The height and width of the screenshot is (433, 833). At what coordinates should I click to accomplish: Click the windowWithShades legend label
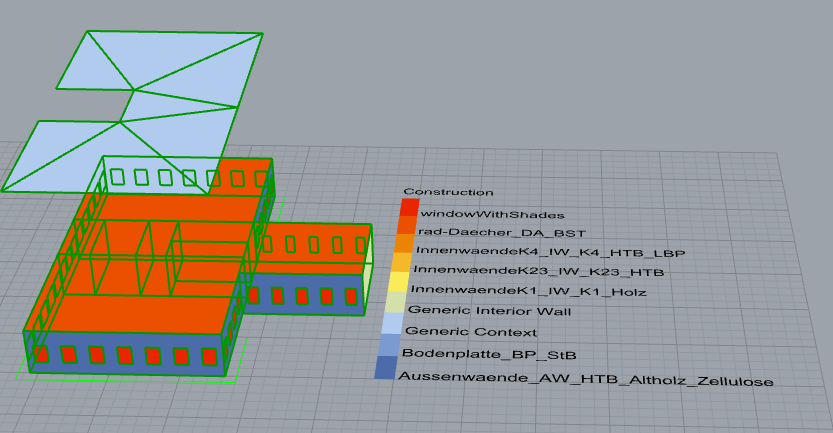click(492, 215)
